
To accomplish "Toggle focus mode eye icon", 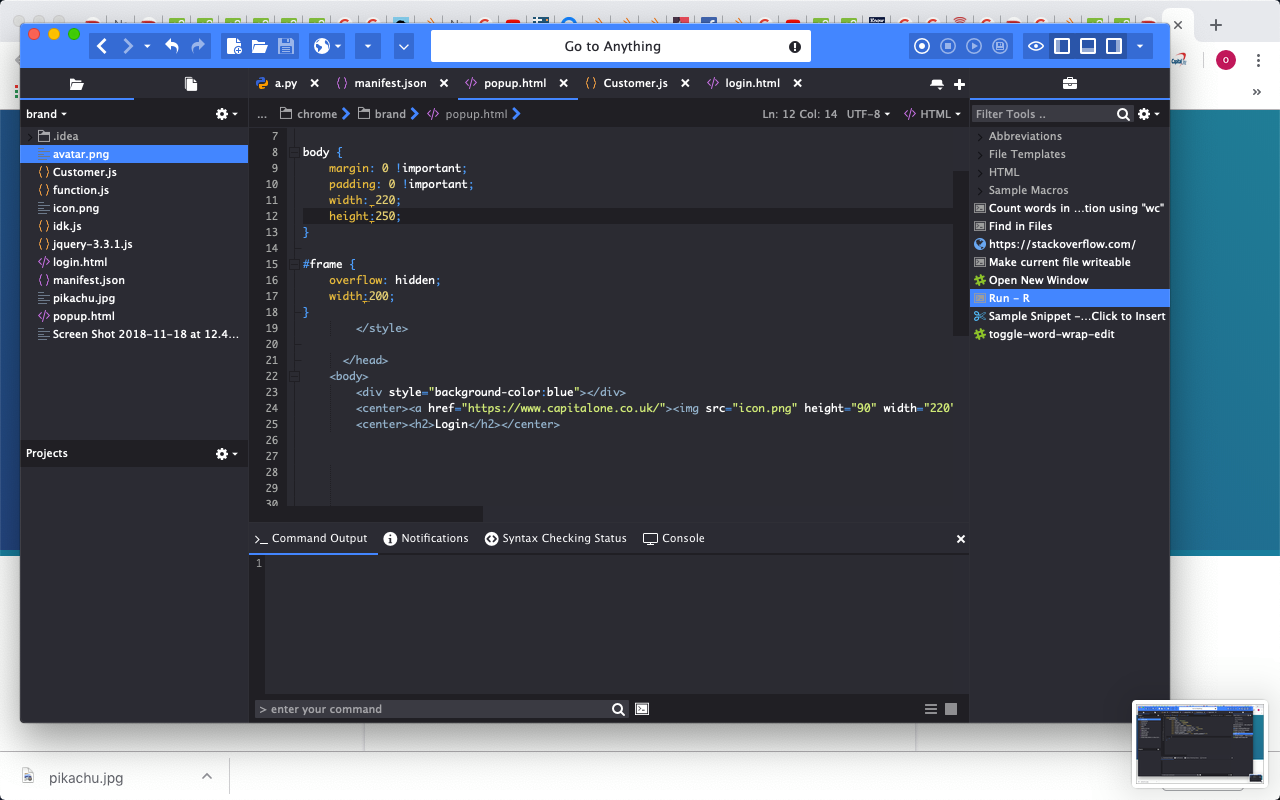I will pos(1036,46).
